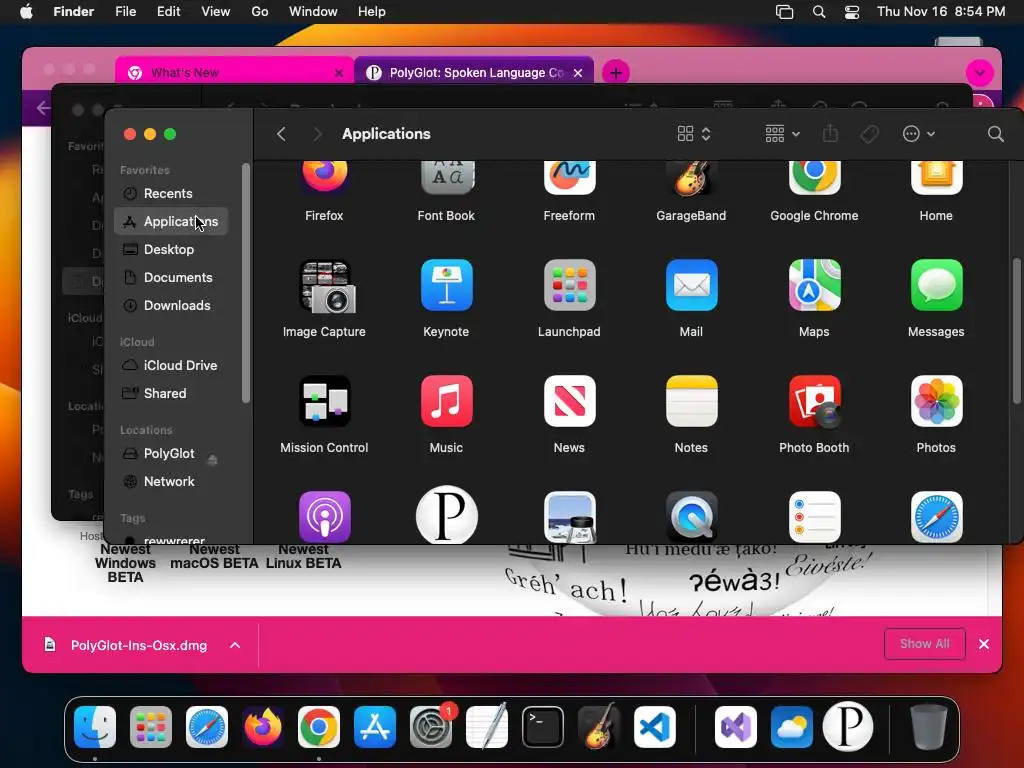Select the Reminders app icon
The width and height of the screenshot is (1024, 768).
point(814,517)
